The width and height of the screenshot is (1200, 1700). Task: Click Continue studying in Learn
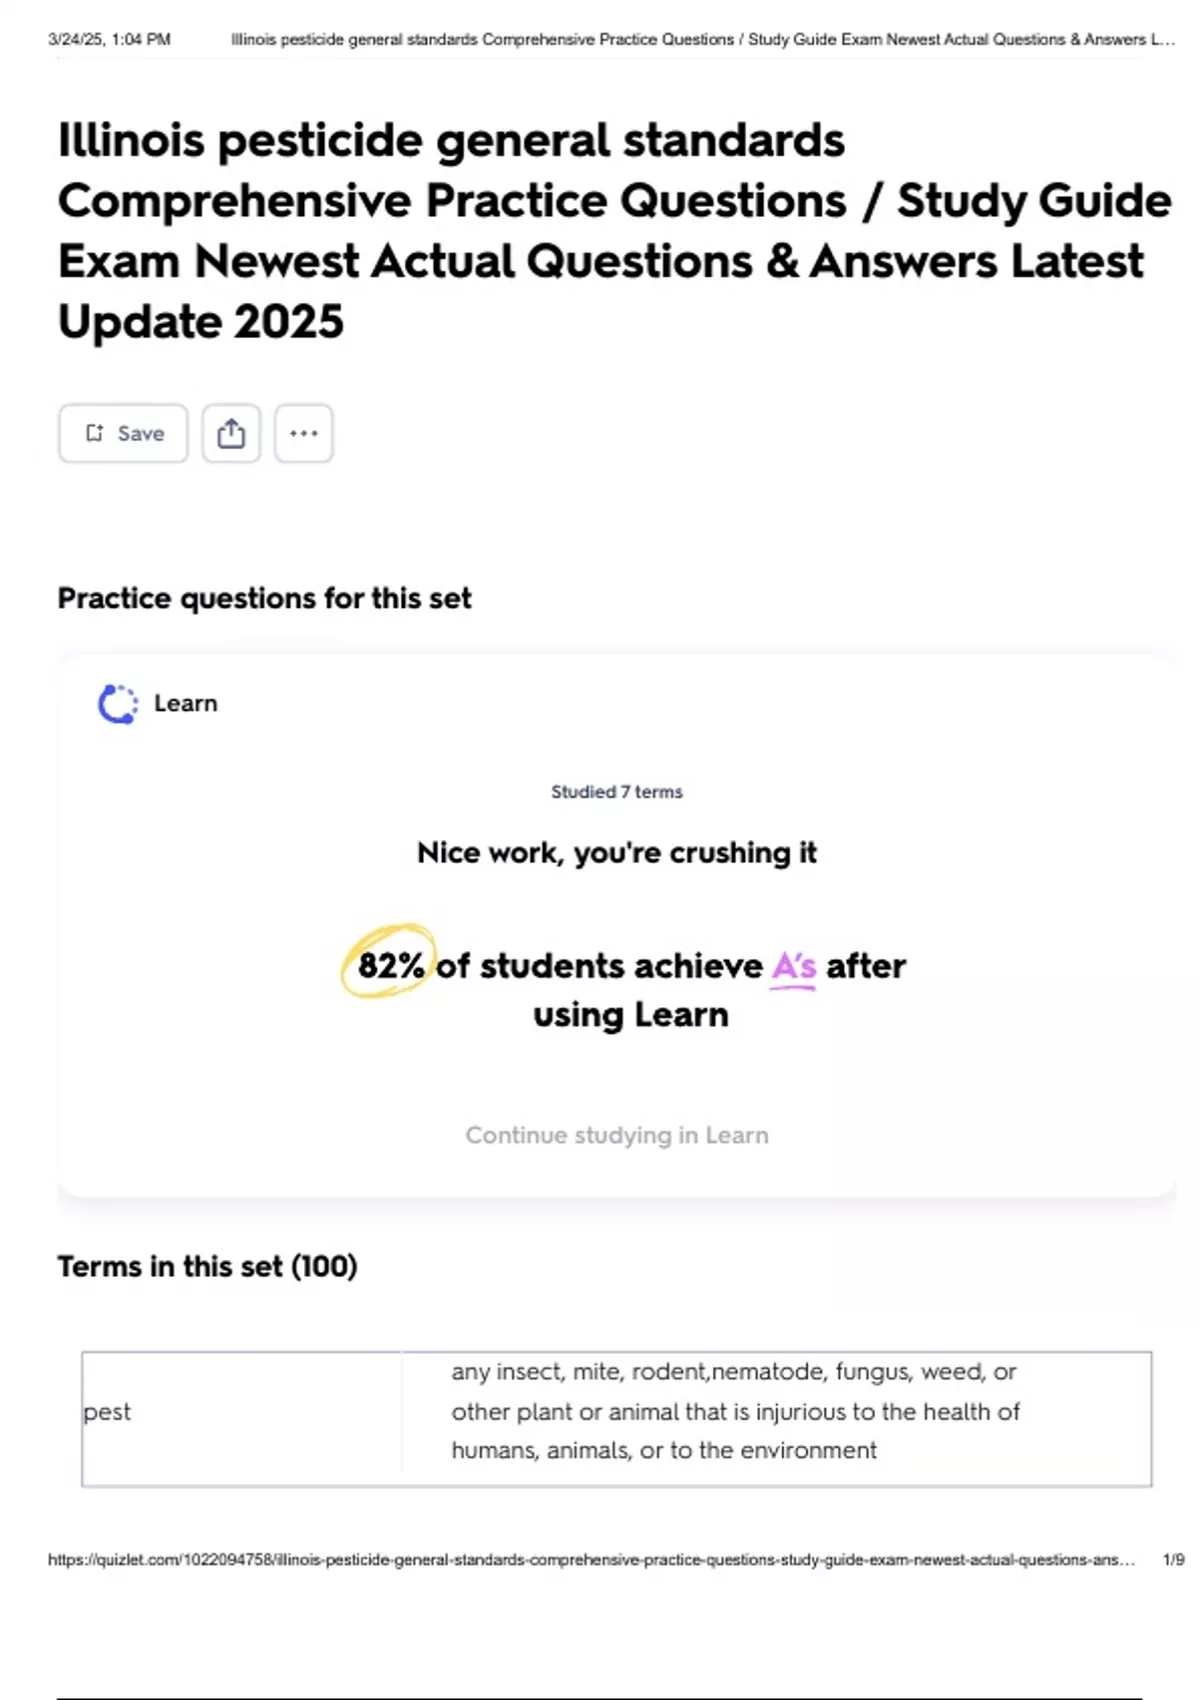(616, 1135)
